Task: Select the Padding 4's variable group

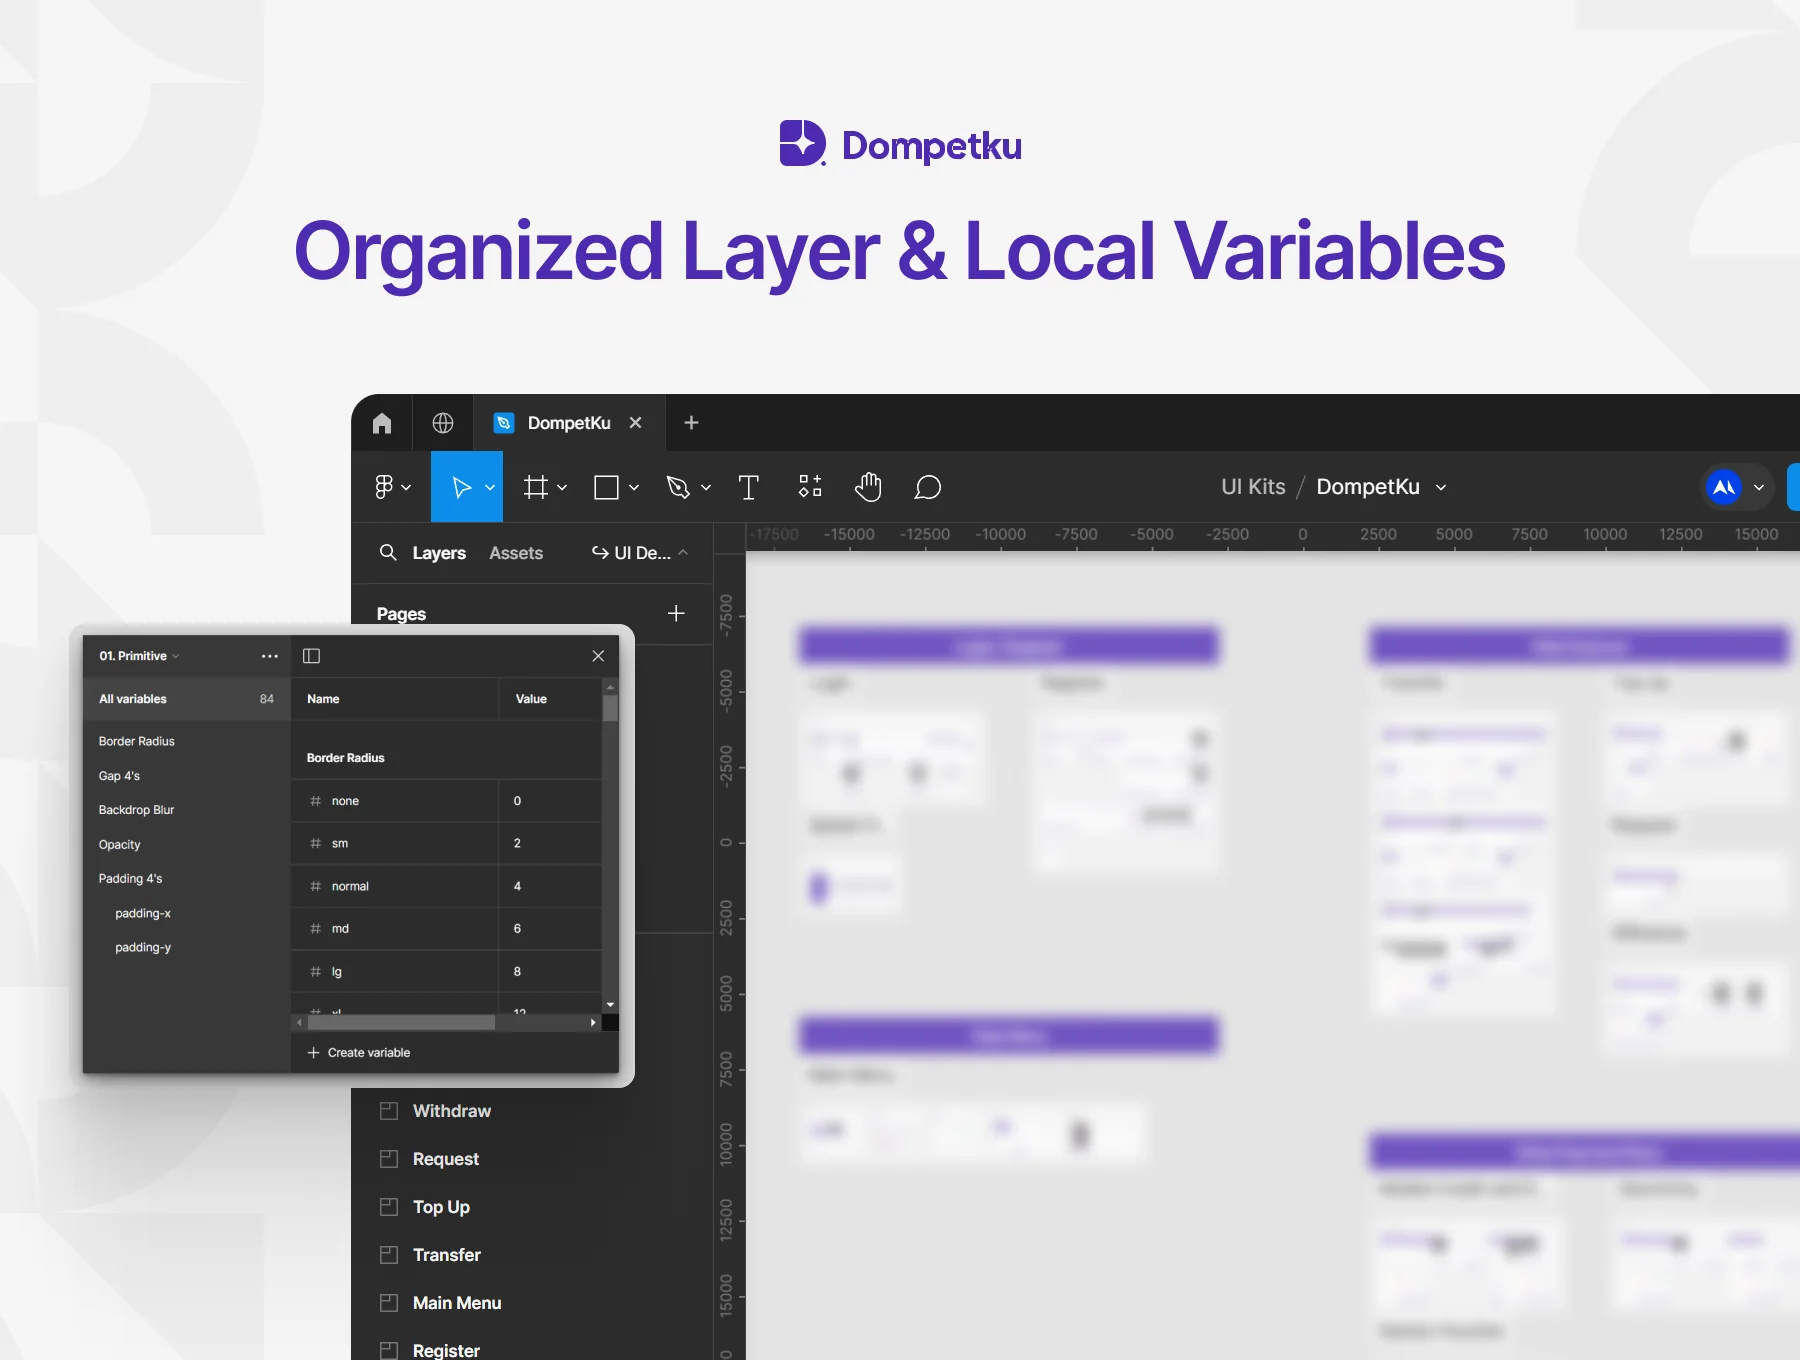Action: point(130,879)
